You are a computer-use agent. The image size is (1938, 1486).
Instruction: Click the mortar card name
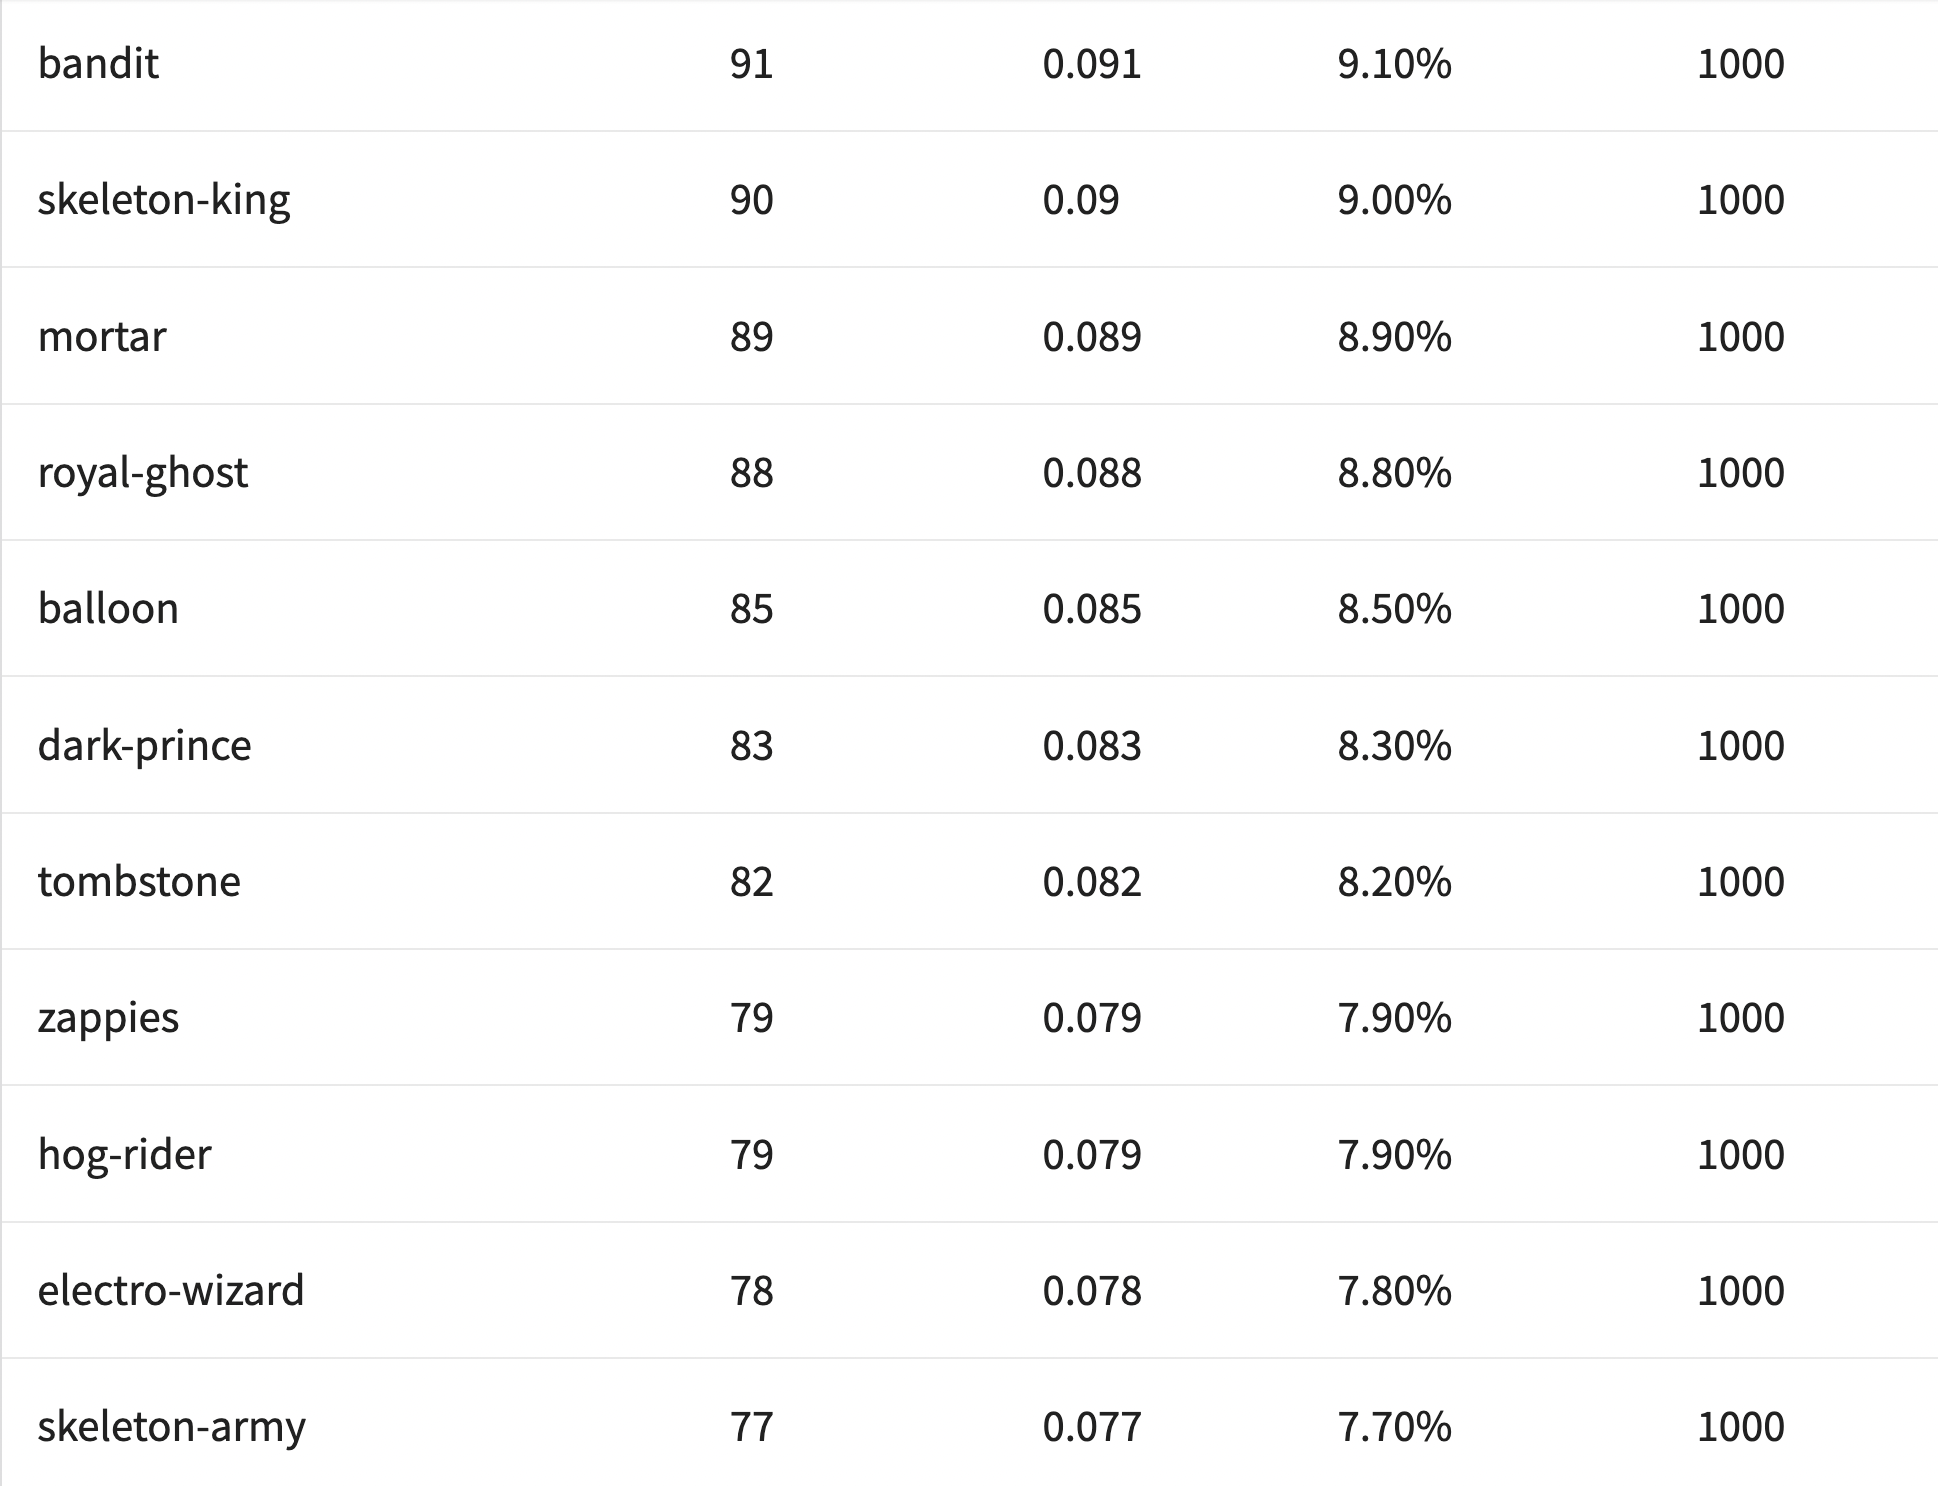pos(102,337)
